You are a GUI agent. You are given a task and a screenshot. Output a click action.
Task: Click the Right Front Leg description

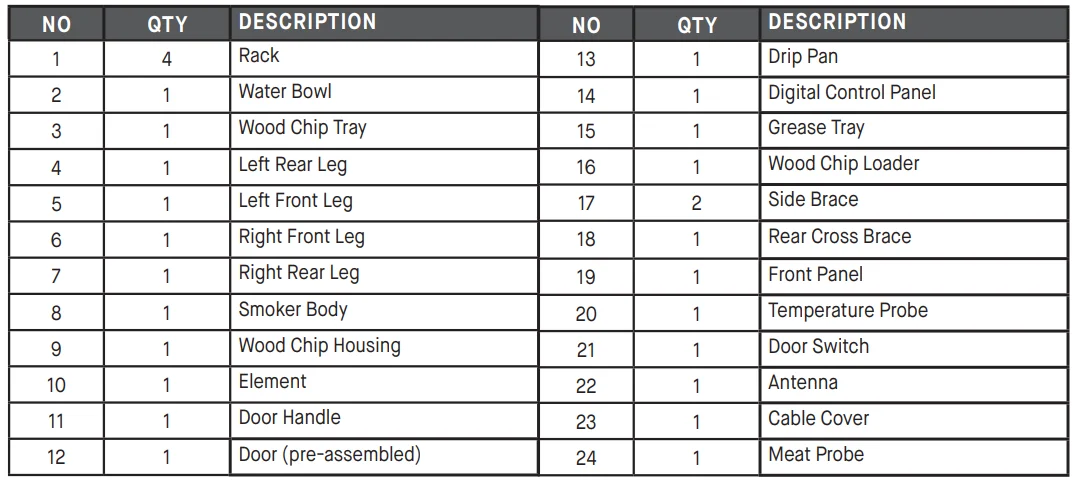(x=301, y=237)
